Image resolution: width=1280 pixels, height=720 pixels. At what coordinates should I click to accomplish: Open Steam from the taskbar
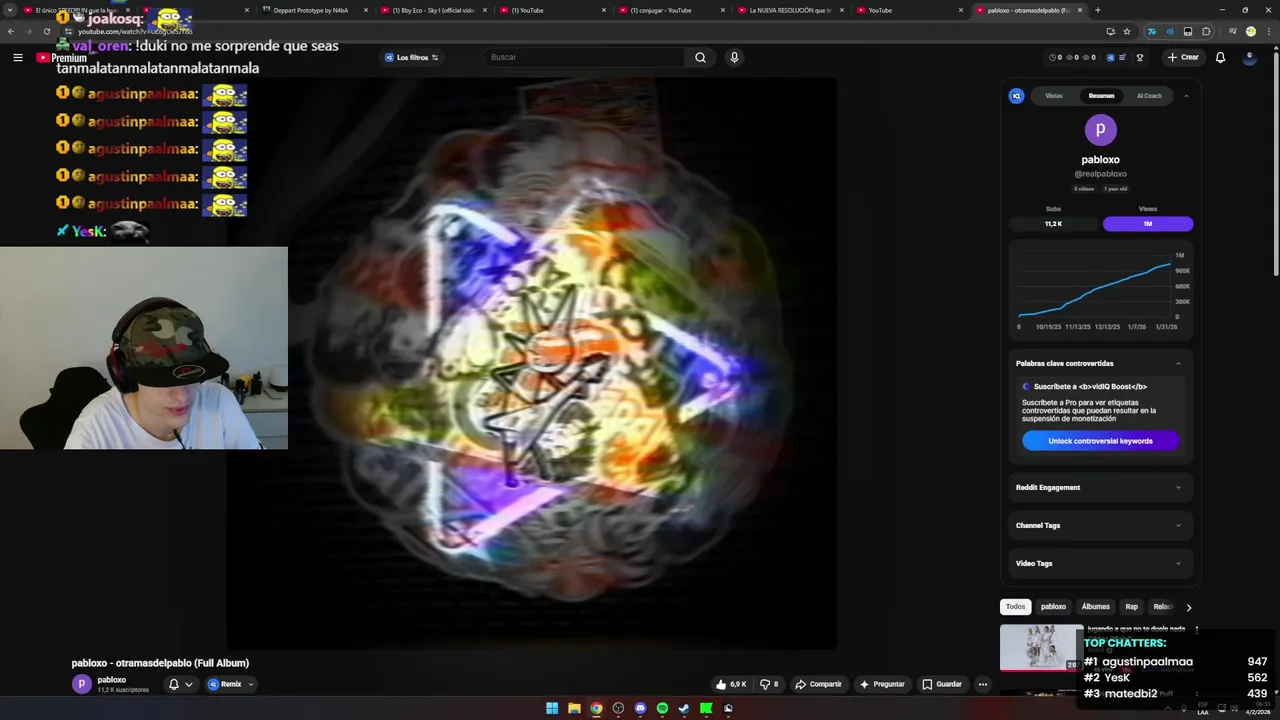pos(684,708)
